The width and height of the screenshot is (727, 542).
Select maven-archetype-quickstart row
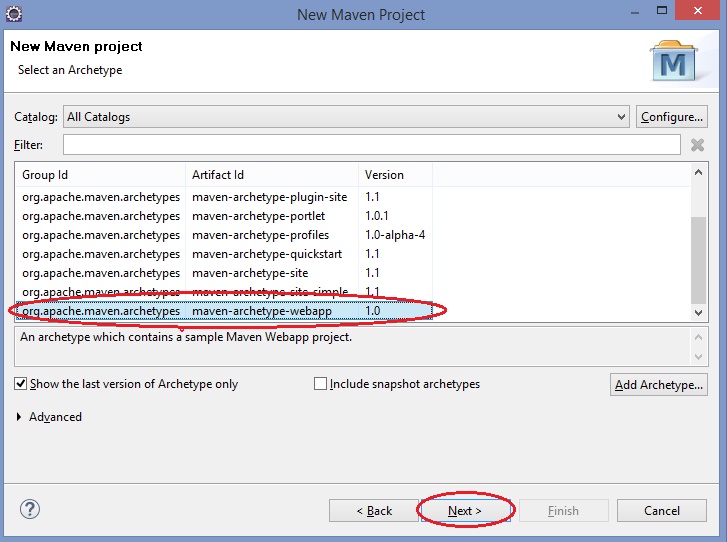(223, 254)
